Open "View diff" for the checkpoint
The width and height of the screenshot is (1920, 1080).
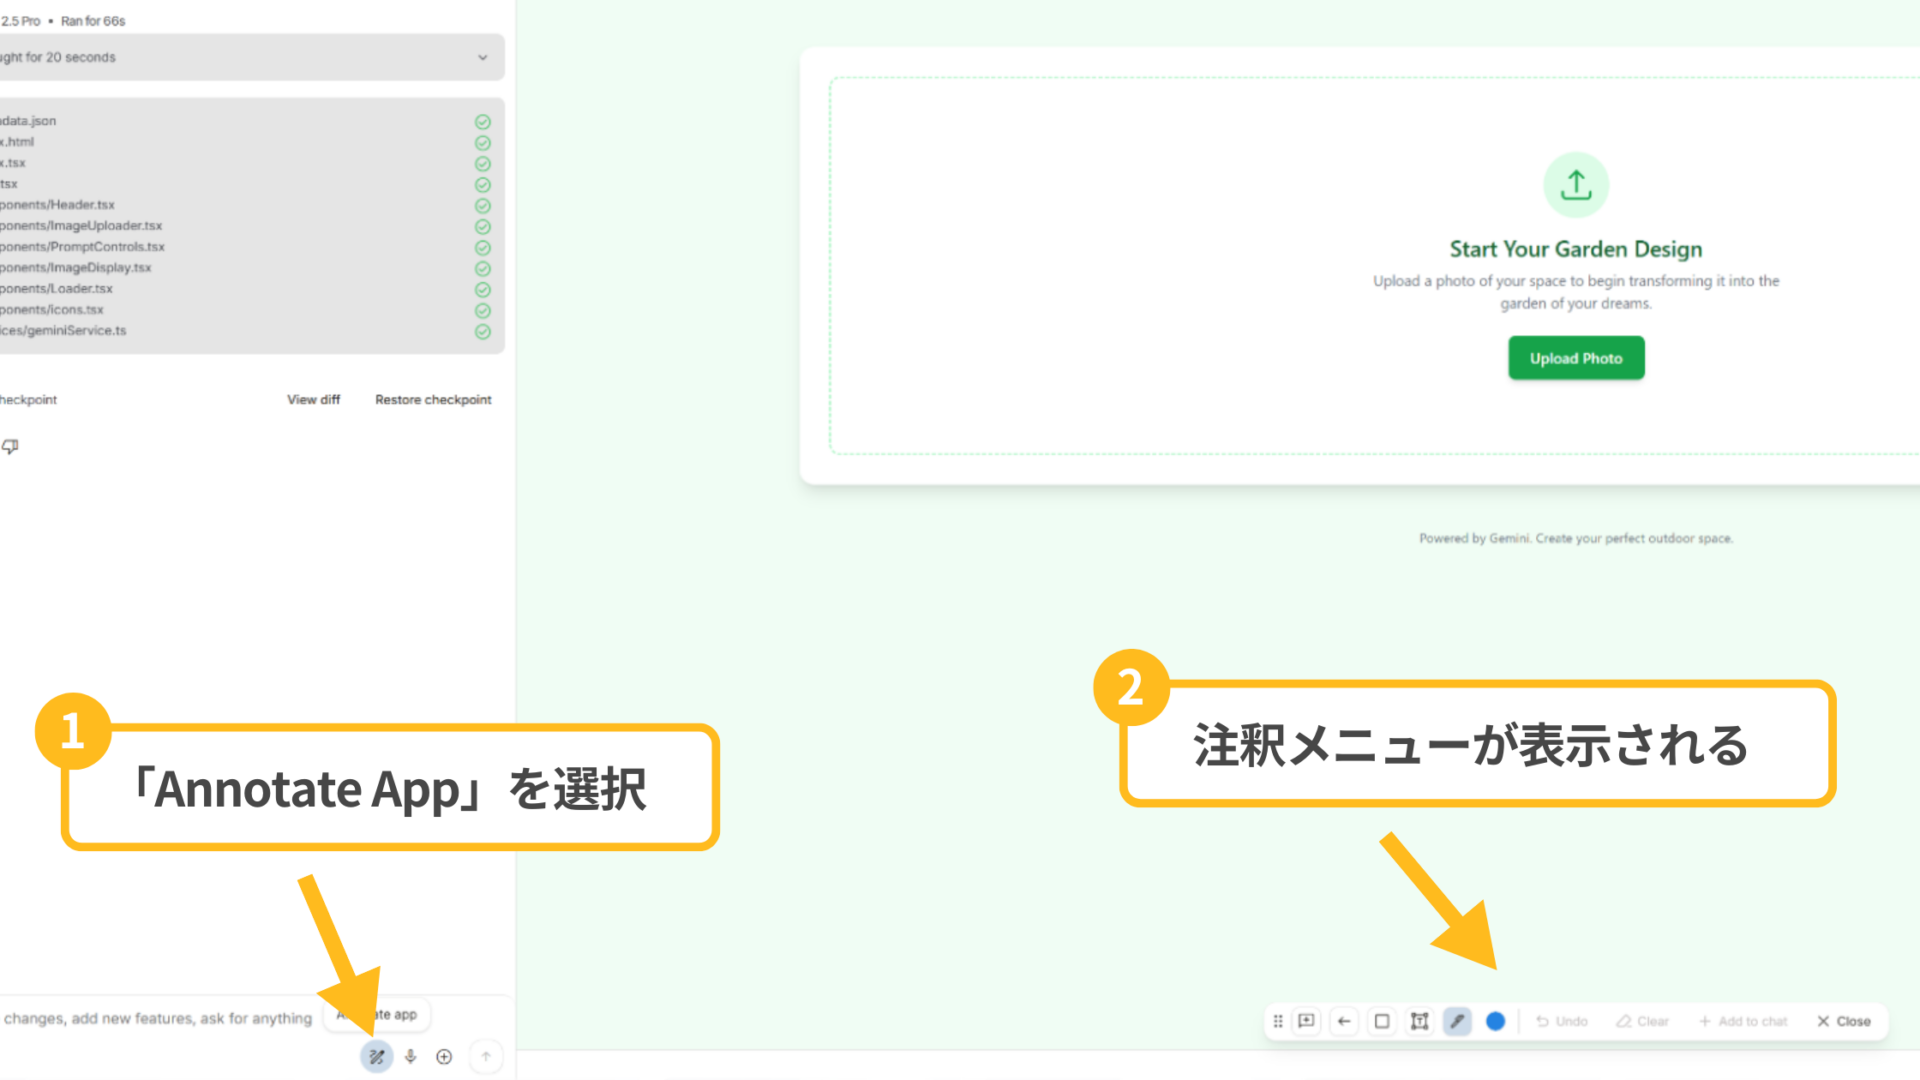(313, 399)
